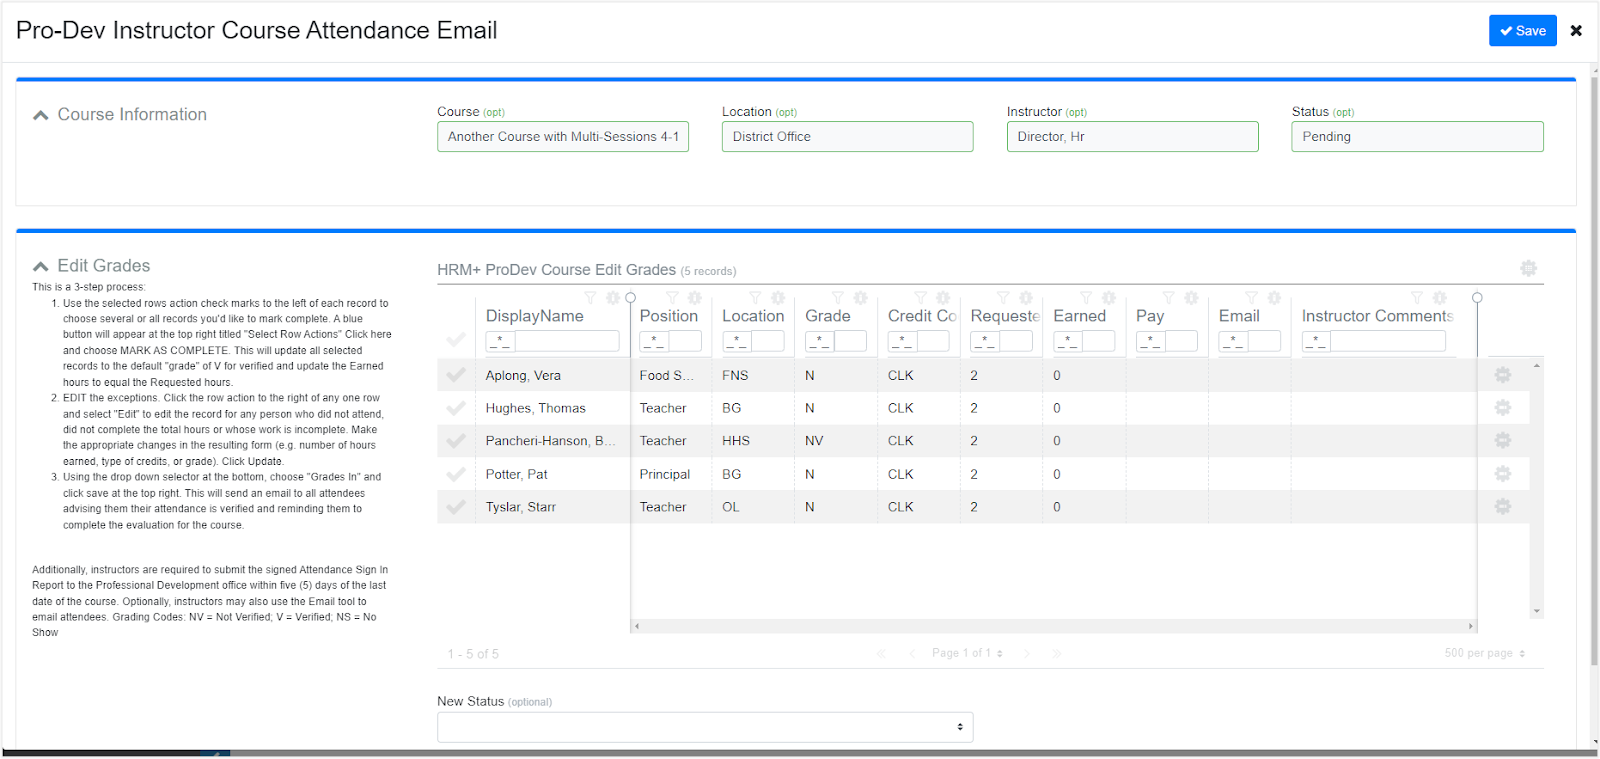Go to the last page of grid results

(1057, 653)
